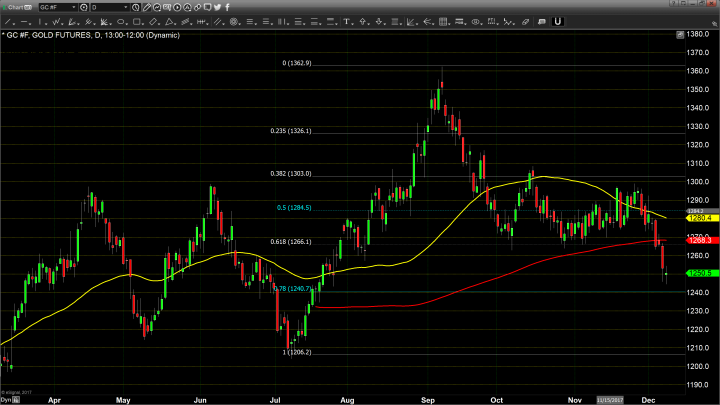720x405 pixels.
Task: Select the text annotation T tool
Action: point(347,22)
